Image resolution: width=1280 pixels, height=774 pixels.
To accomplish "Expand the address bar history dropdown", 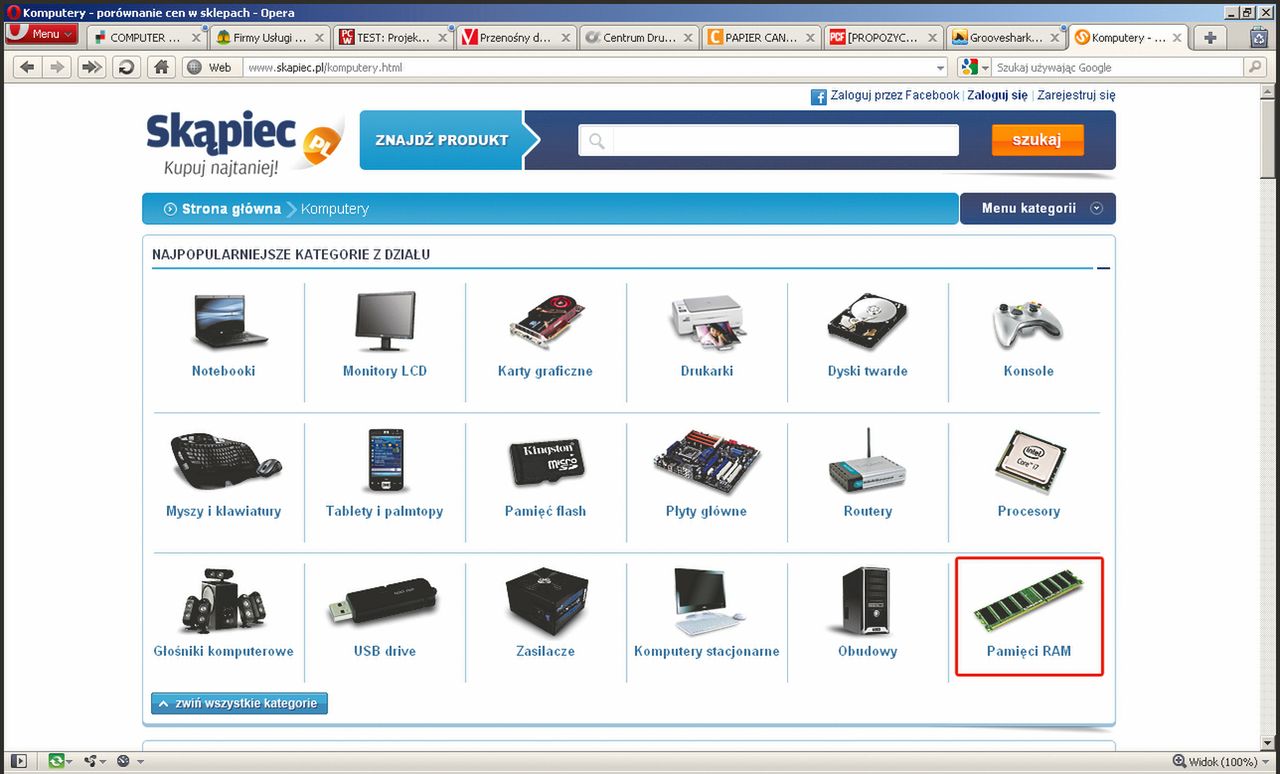I will click(x=940, y=68).
